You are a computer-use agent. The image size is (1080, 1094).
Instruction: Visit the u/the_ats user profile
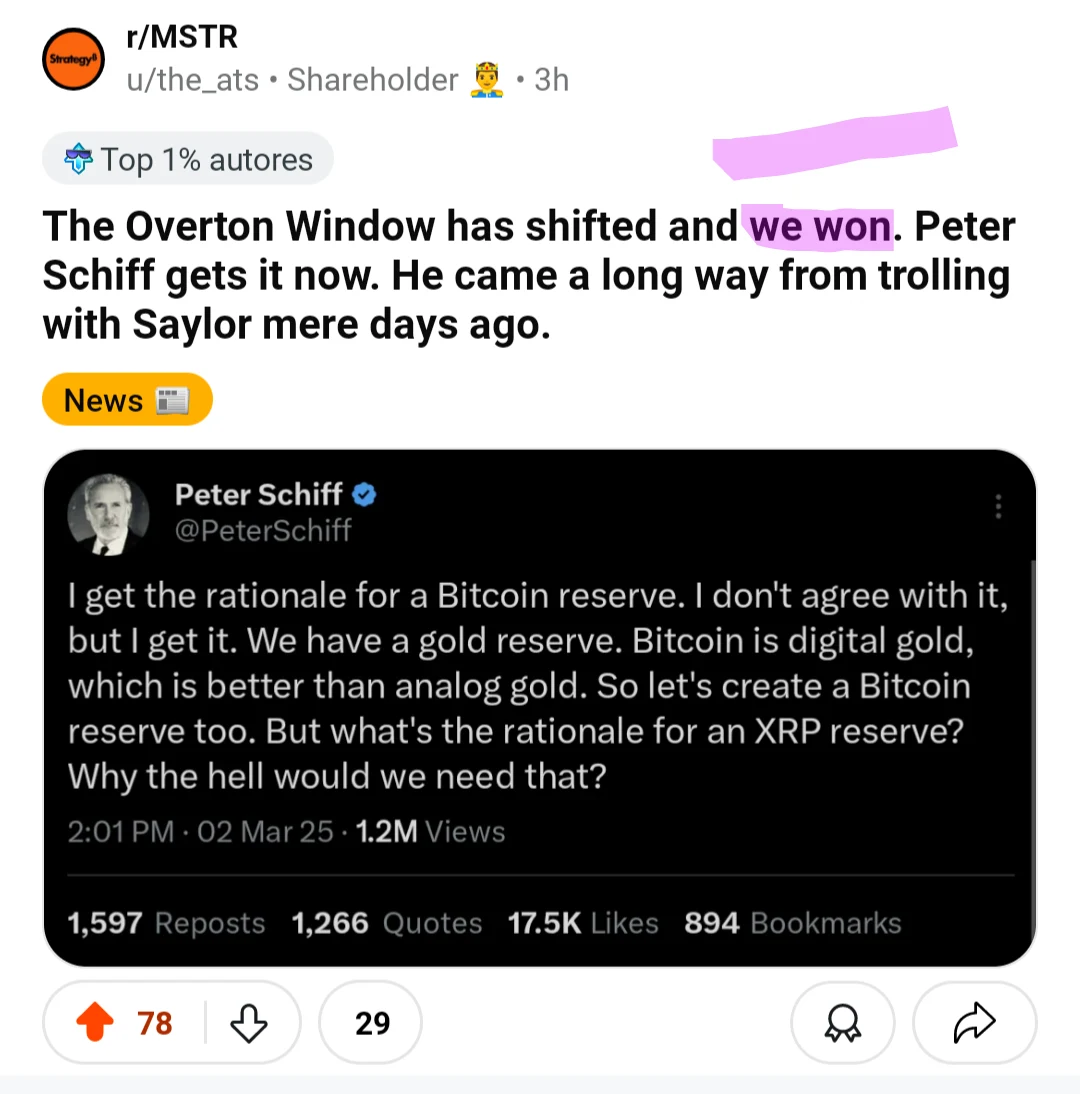coord(190,80)
